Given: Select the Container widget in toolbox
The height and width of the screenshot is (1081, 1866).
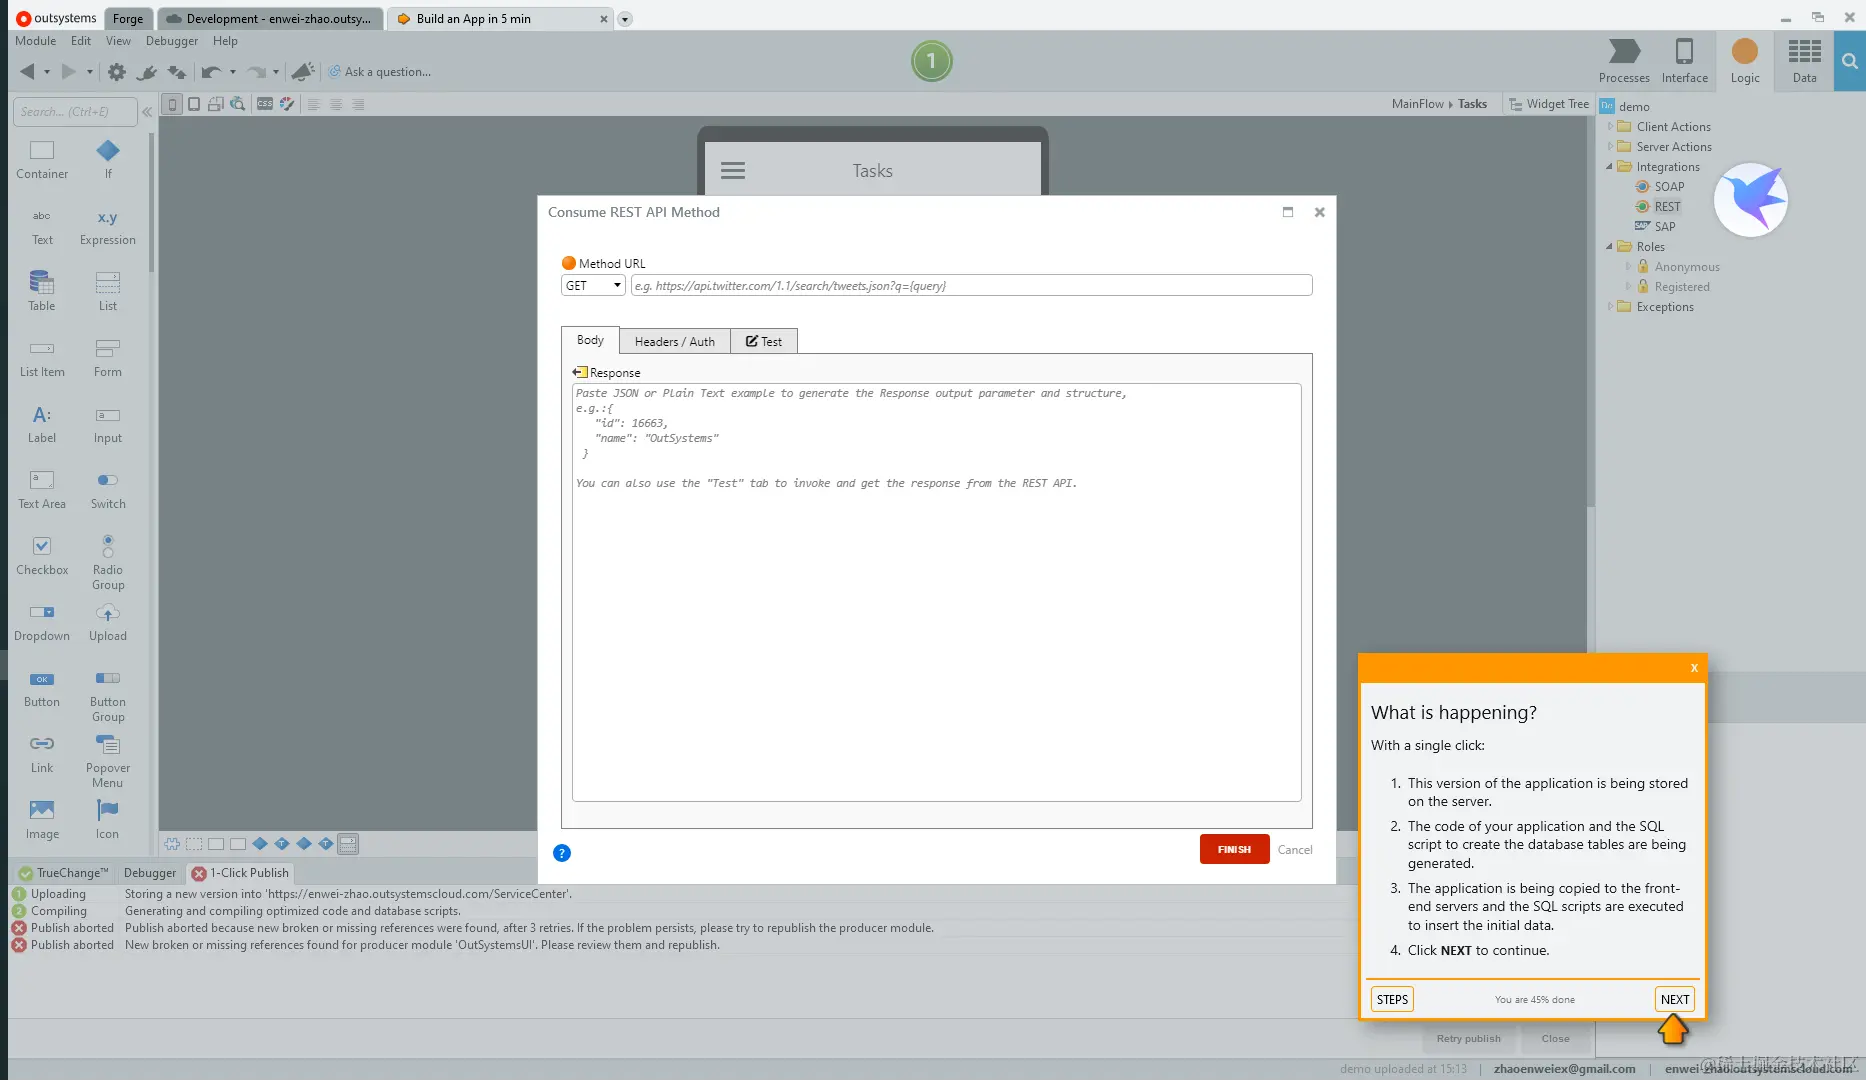Looking at the screenshot, I should 42,160.
